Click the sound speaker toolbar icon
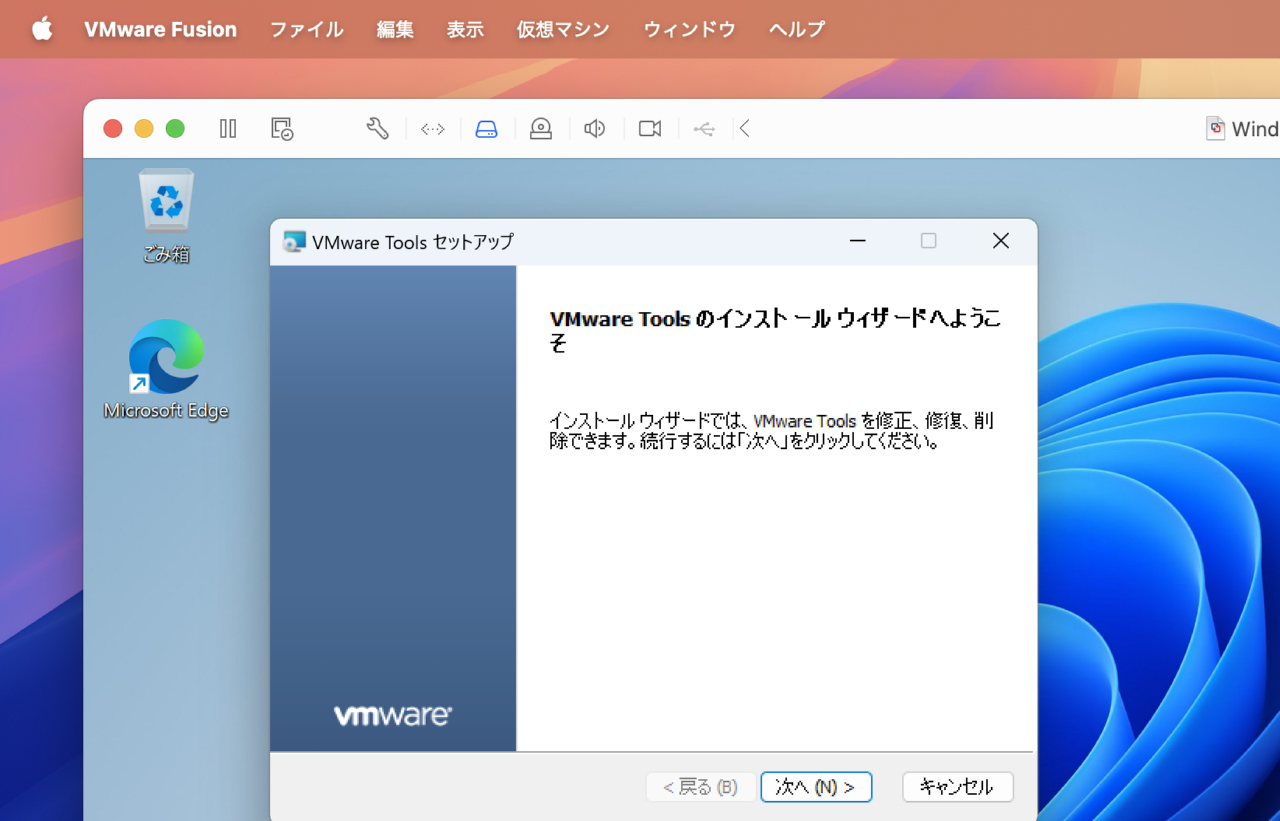This screenshot has height=821, width=1280. point(595,128)
